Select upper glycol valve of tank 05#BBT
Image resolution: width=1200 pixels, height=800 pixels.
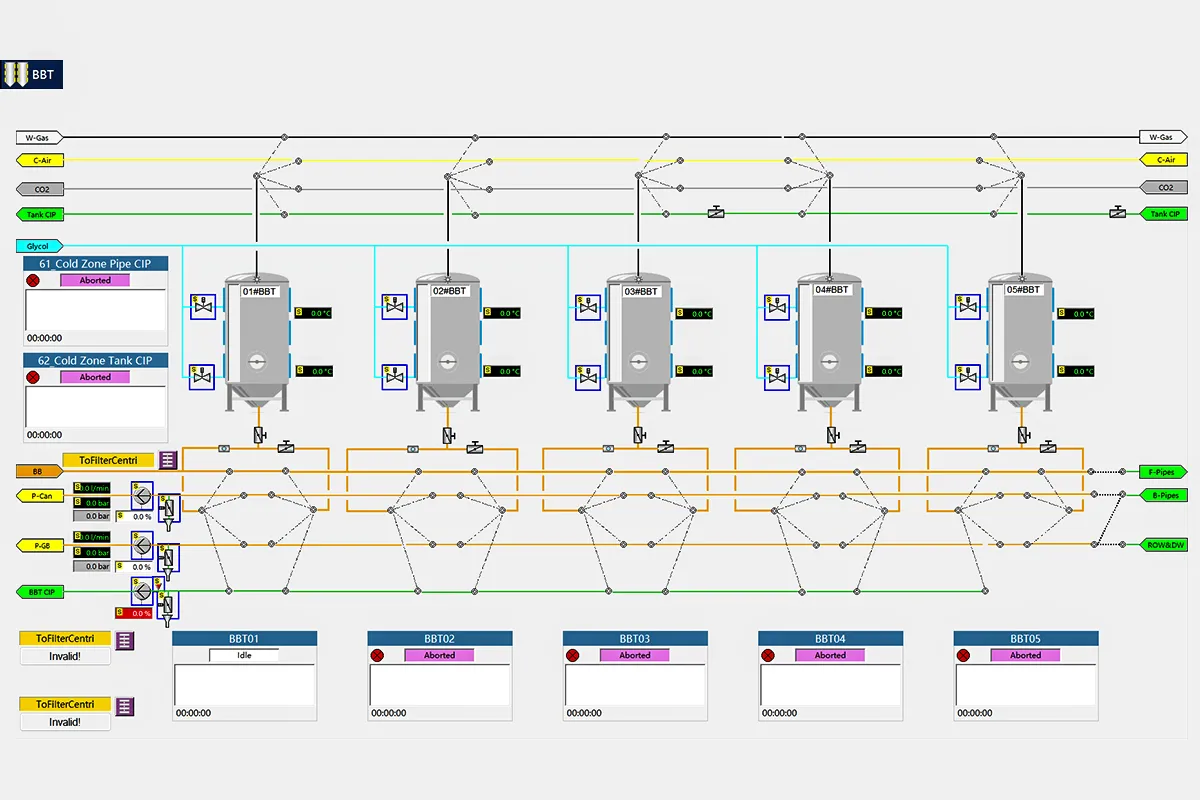pyautogui.click(x=967, y=307)
